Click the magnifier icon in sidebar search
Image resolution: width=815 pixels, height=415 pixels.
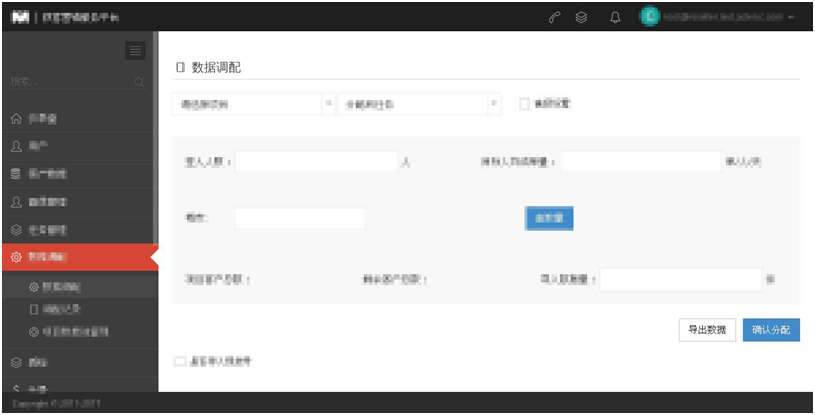(139, 82)
